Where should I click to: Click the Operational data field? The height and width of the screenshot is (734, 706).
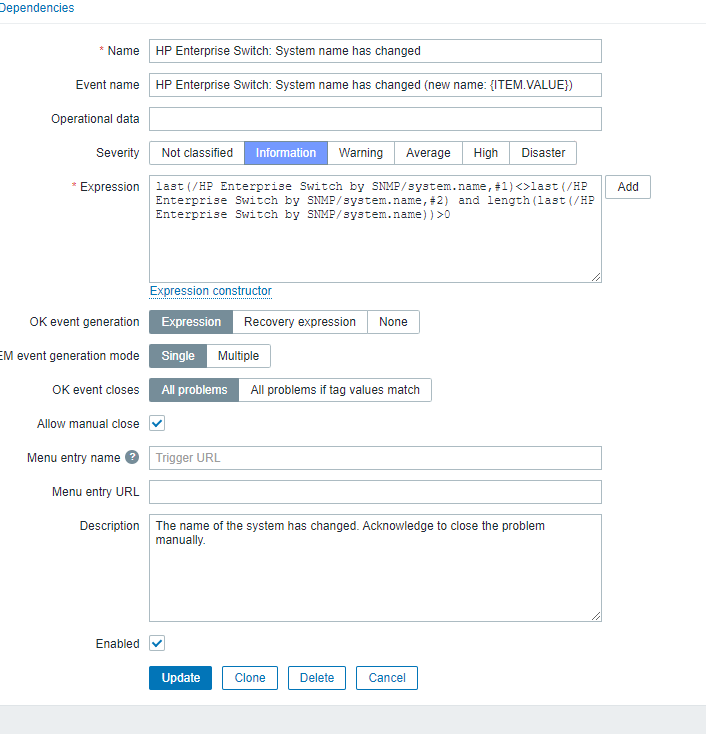[x=375, y=119]
